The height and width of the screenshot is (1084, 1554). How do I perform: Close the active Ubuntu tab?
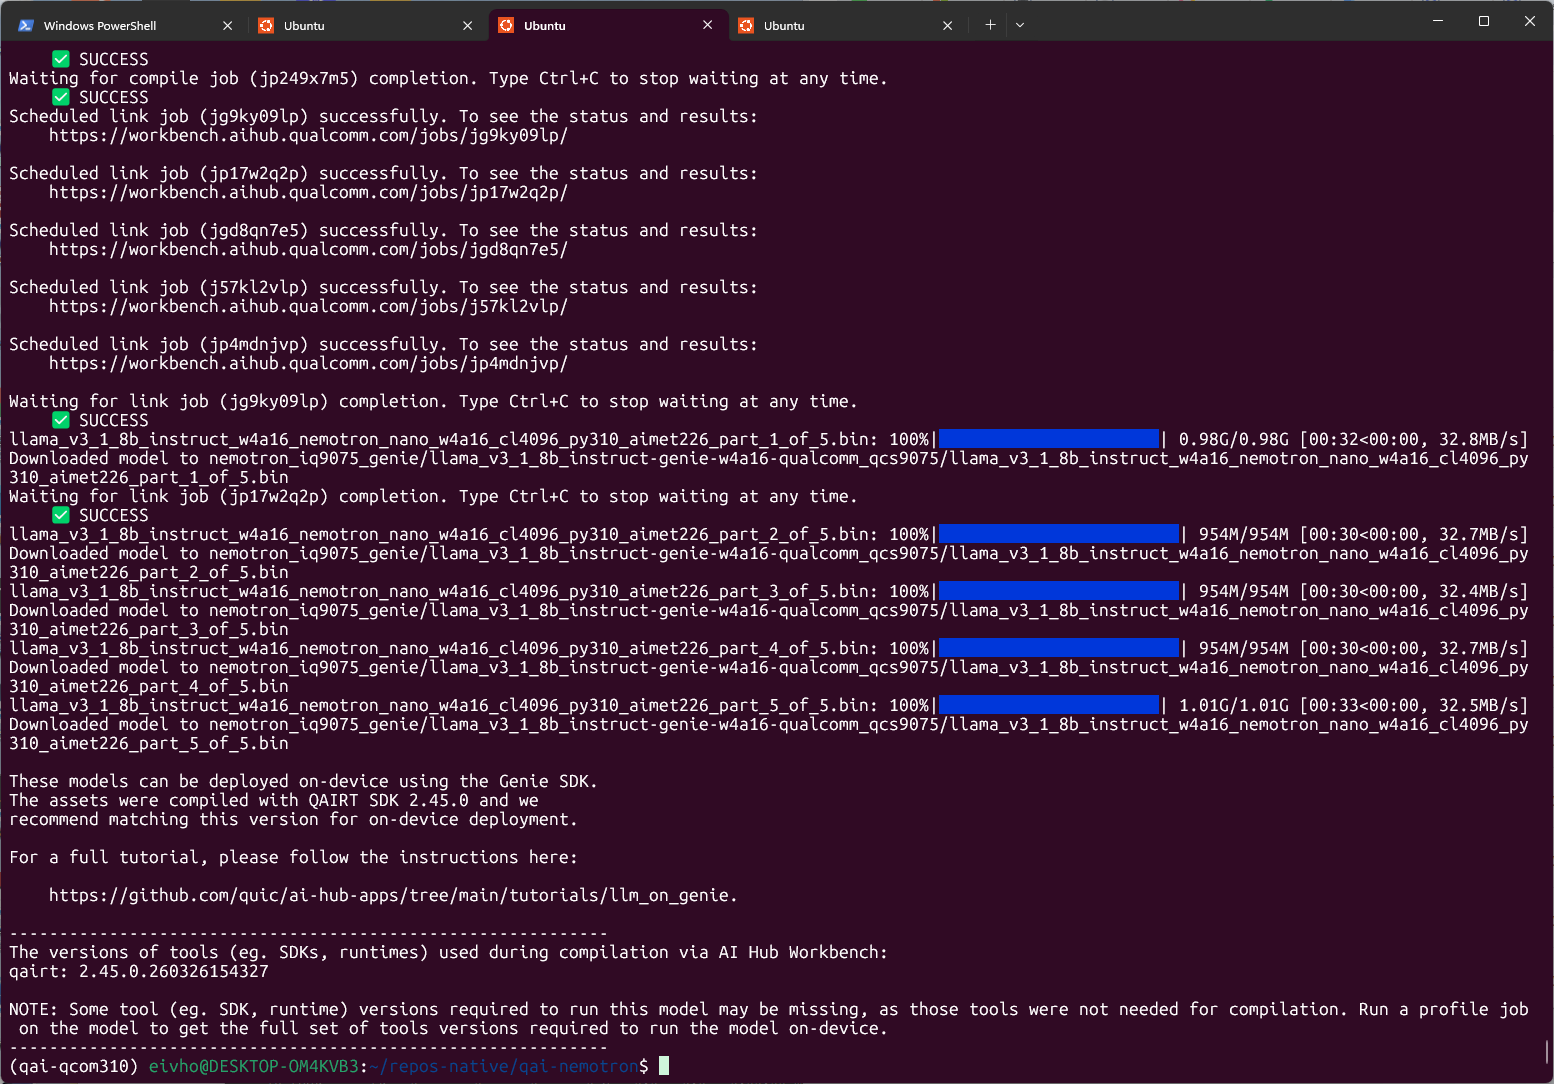tap(707, 25)
